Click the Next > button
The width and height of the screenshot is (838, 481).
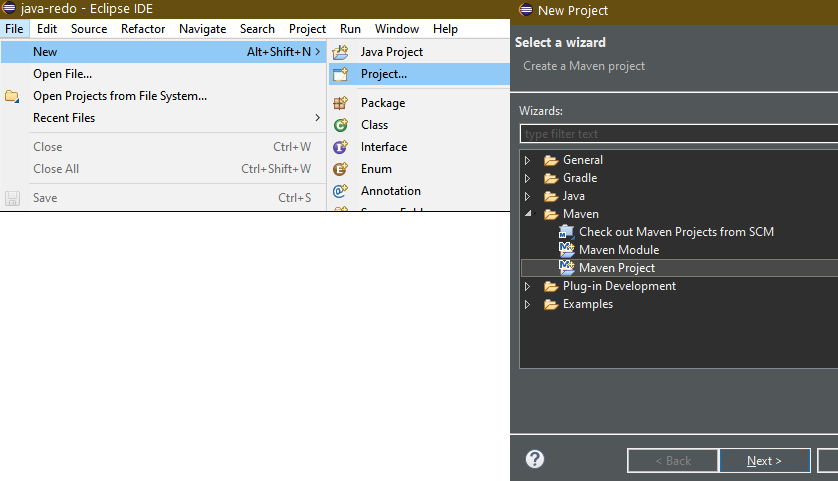tap(765, 461)
